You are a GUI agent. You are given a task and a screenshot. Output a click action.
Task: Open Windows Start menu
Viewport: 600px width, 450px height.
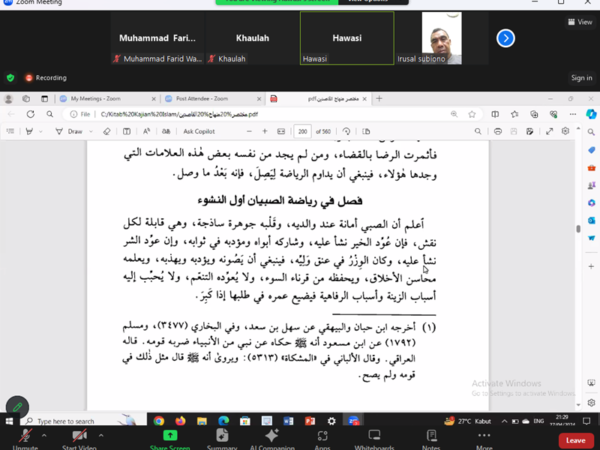pos(9,421)
